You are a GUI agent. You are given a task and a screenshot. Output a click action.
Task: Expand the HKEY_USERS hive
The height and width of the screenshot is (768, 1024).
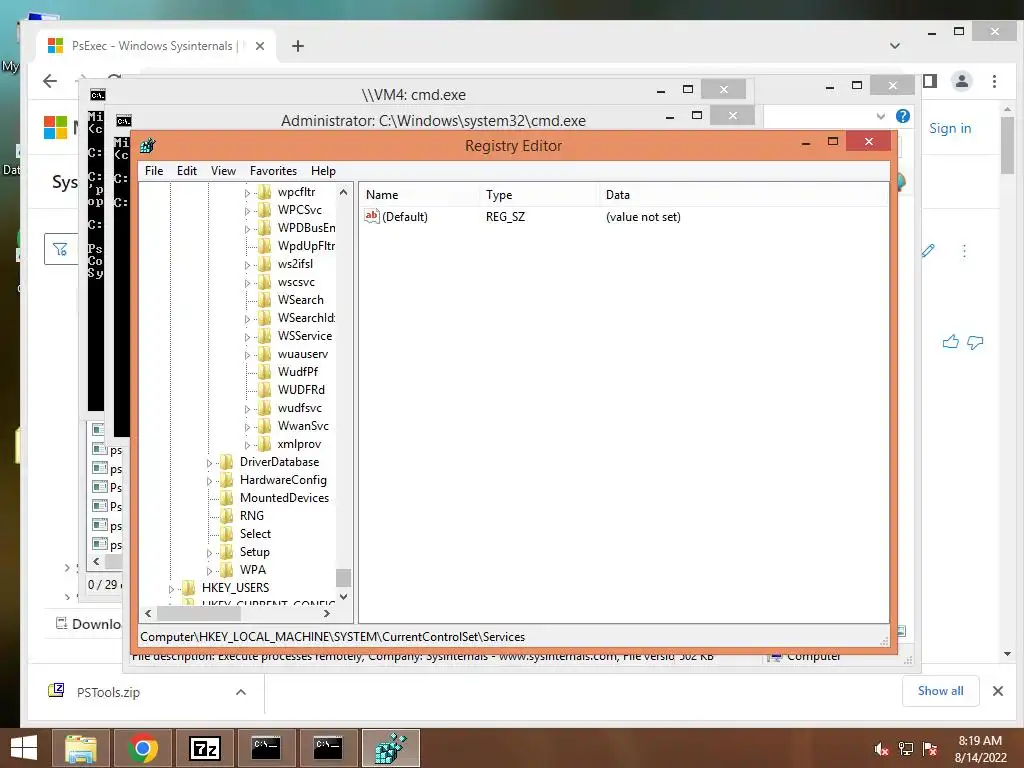pos(172,589)
